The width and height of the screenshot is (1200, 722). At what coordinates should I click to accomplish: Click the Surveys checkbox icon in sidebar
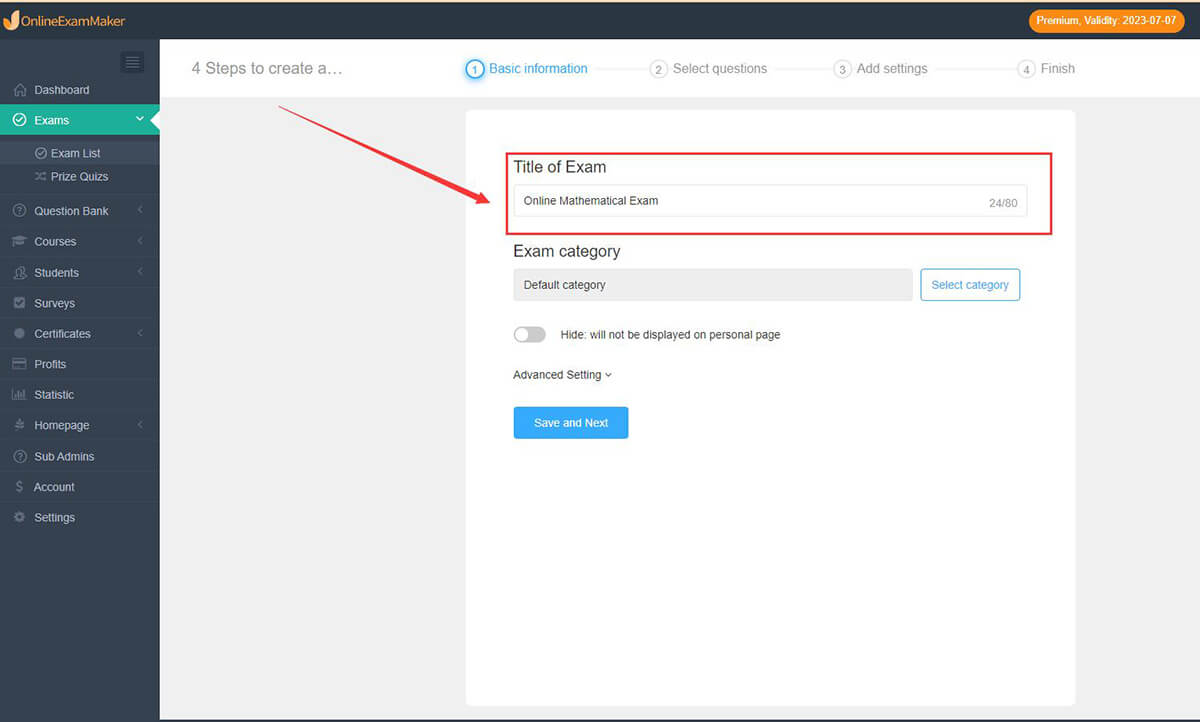coord(20,303)
